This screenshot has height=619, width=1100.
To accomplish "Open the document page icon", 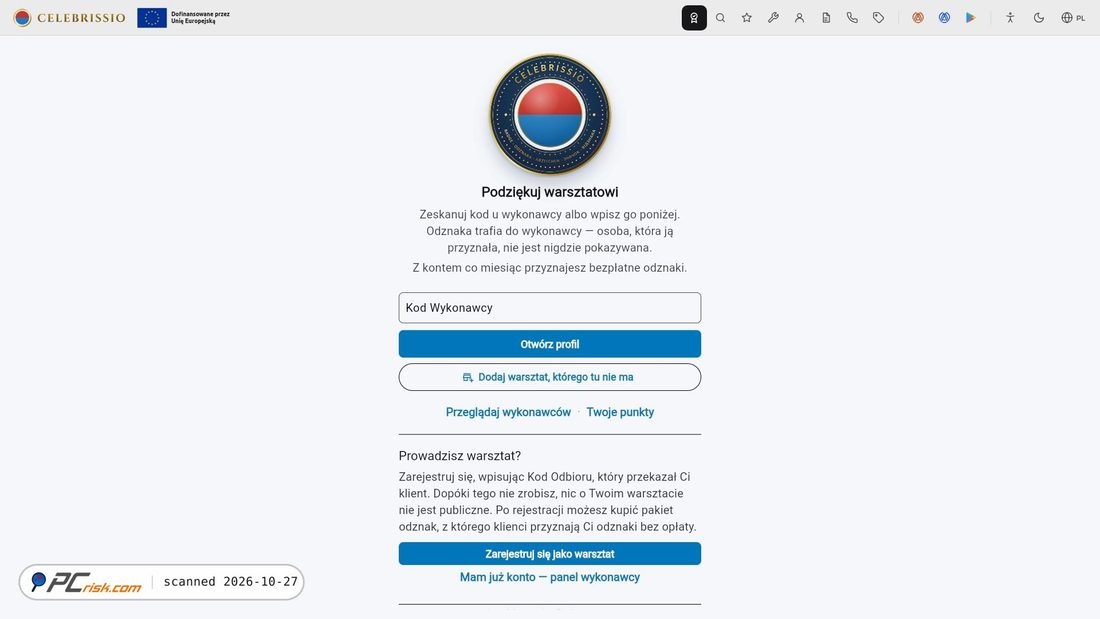I will click(x=826, y=18).
